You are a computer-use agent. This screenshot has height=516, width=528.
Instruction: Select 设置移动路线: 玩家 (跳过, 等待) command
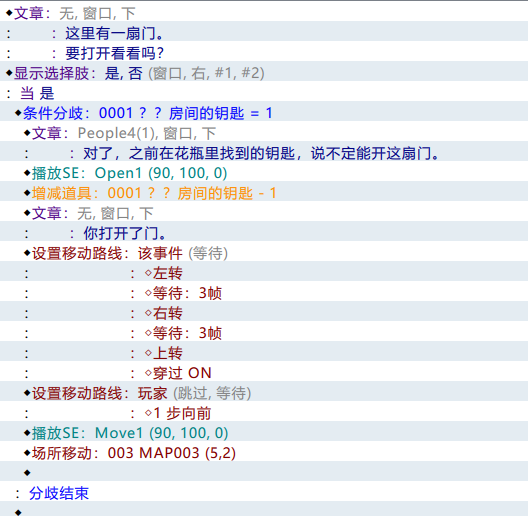(x=264, y=391)
